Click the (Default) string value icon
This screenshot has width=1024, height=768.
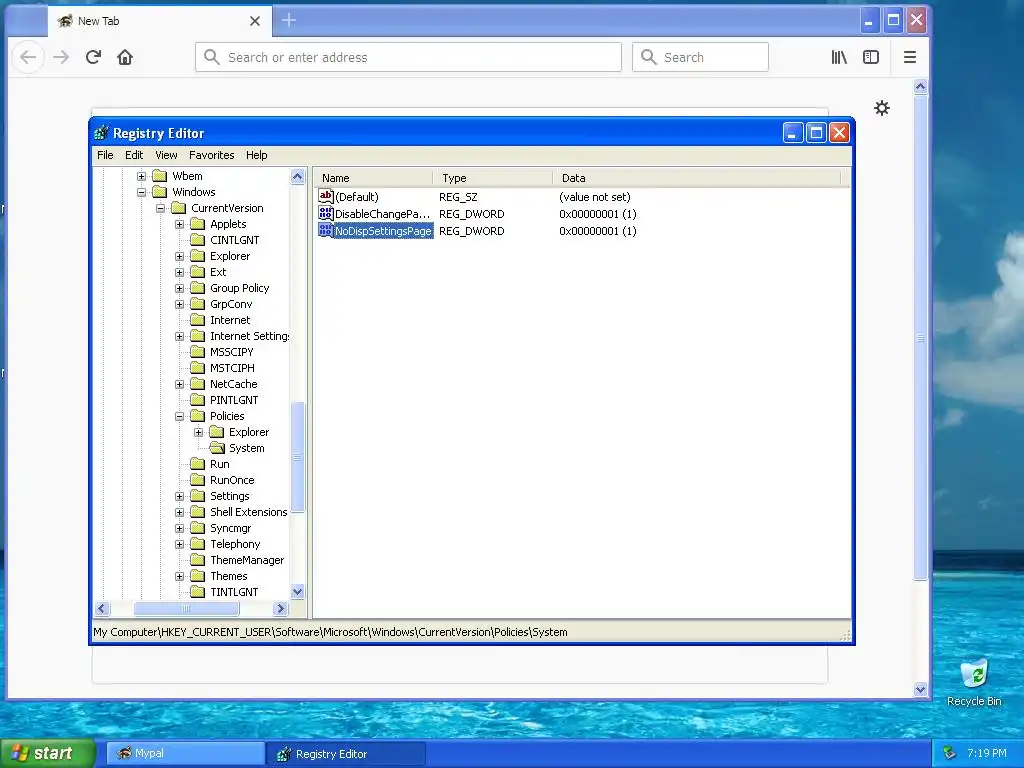coord(325,196)
